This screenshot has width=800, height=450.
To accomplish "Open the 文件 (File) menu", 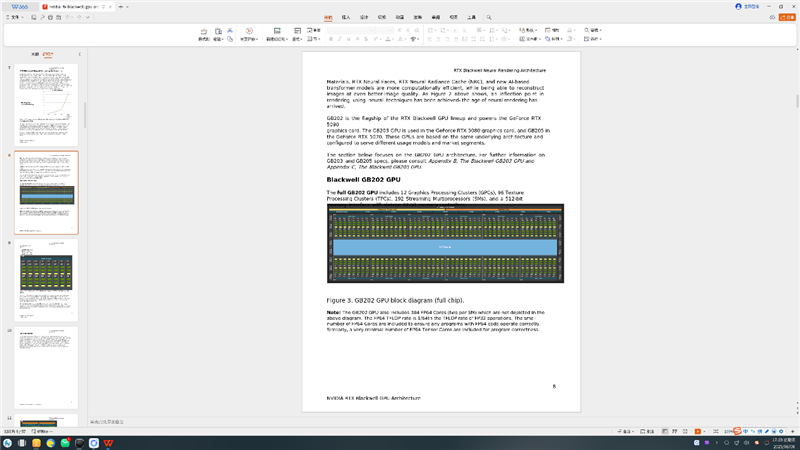I will (x=14, y=17).
